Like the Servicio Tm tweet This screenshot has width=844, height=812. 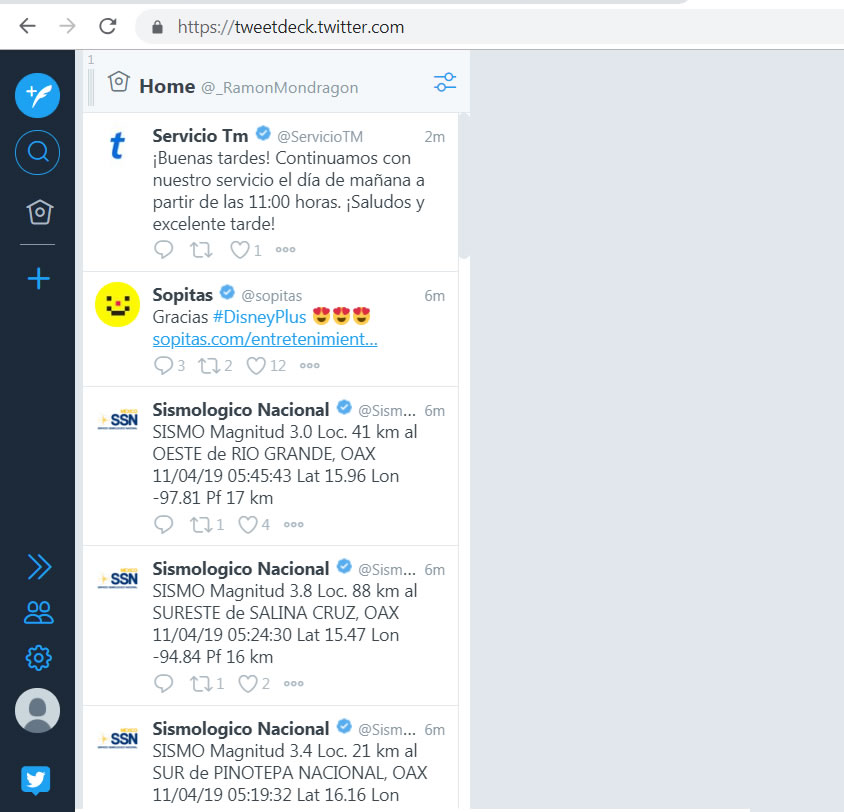[x=240, y=250]
